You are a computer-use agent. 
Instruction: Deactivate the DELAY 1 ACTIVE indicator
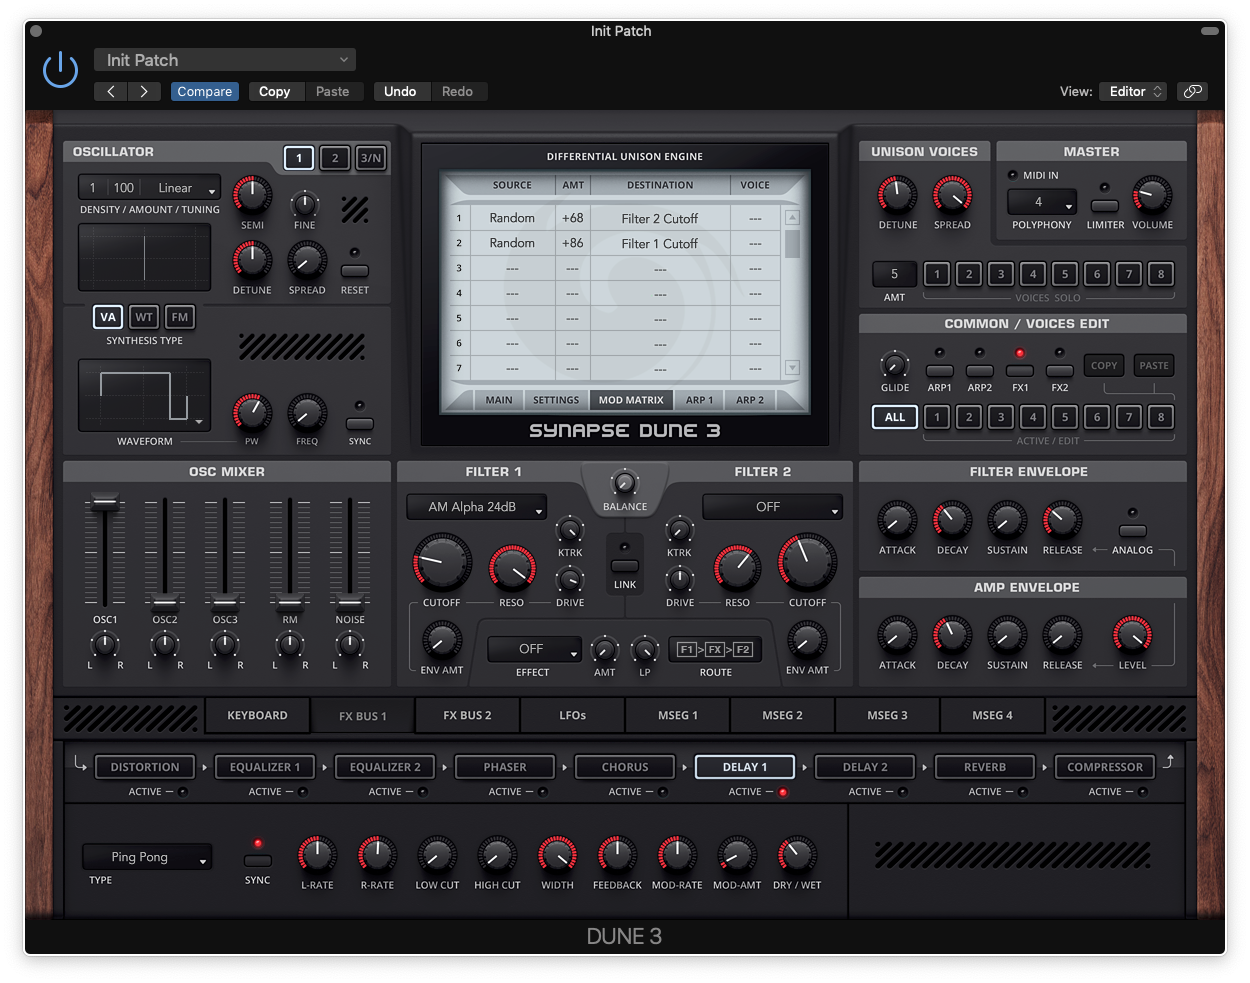[x=783, y=792]
